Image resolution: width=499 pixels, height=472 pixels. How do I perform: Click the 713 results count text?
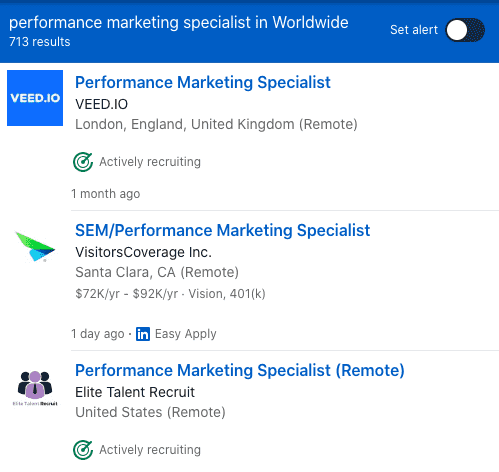(x=40, y=42)
